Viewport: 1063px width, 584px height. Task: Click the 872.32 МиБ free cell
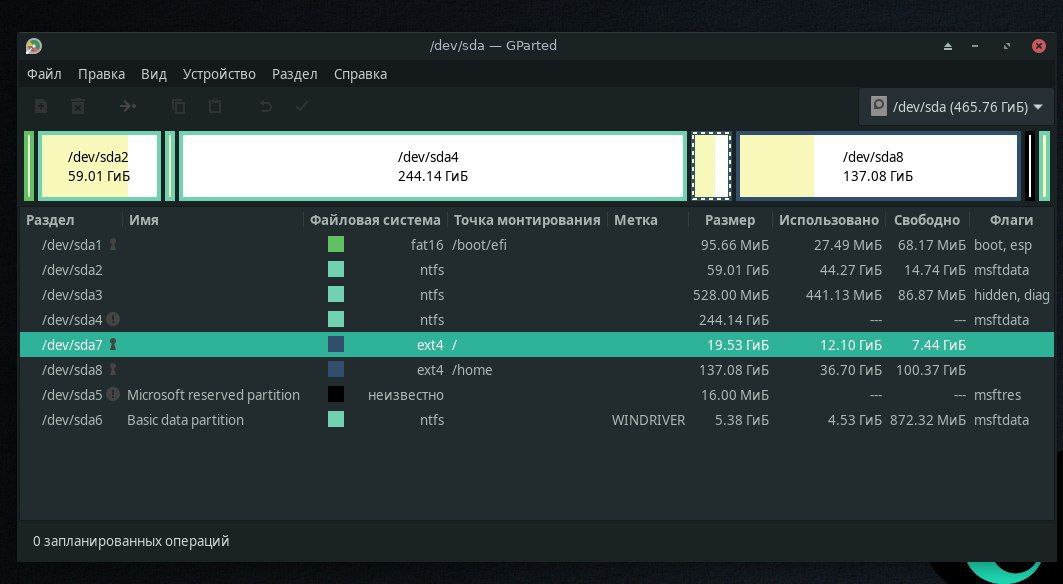pos(927,420)
